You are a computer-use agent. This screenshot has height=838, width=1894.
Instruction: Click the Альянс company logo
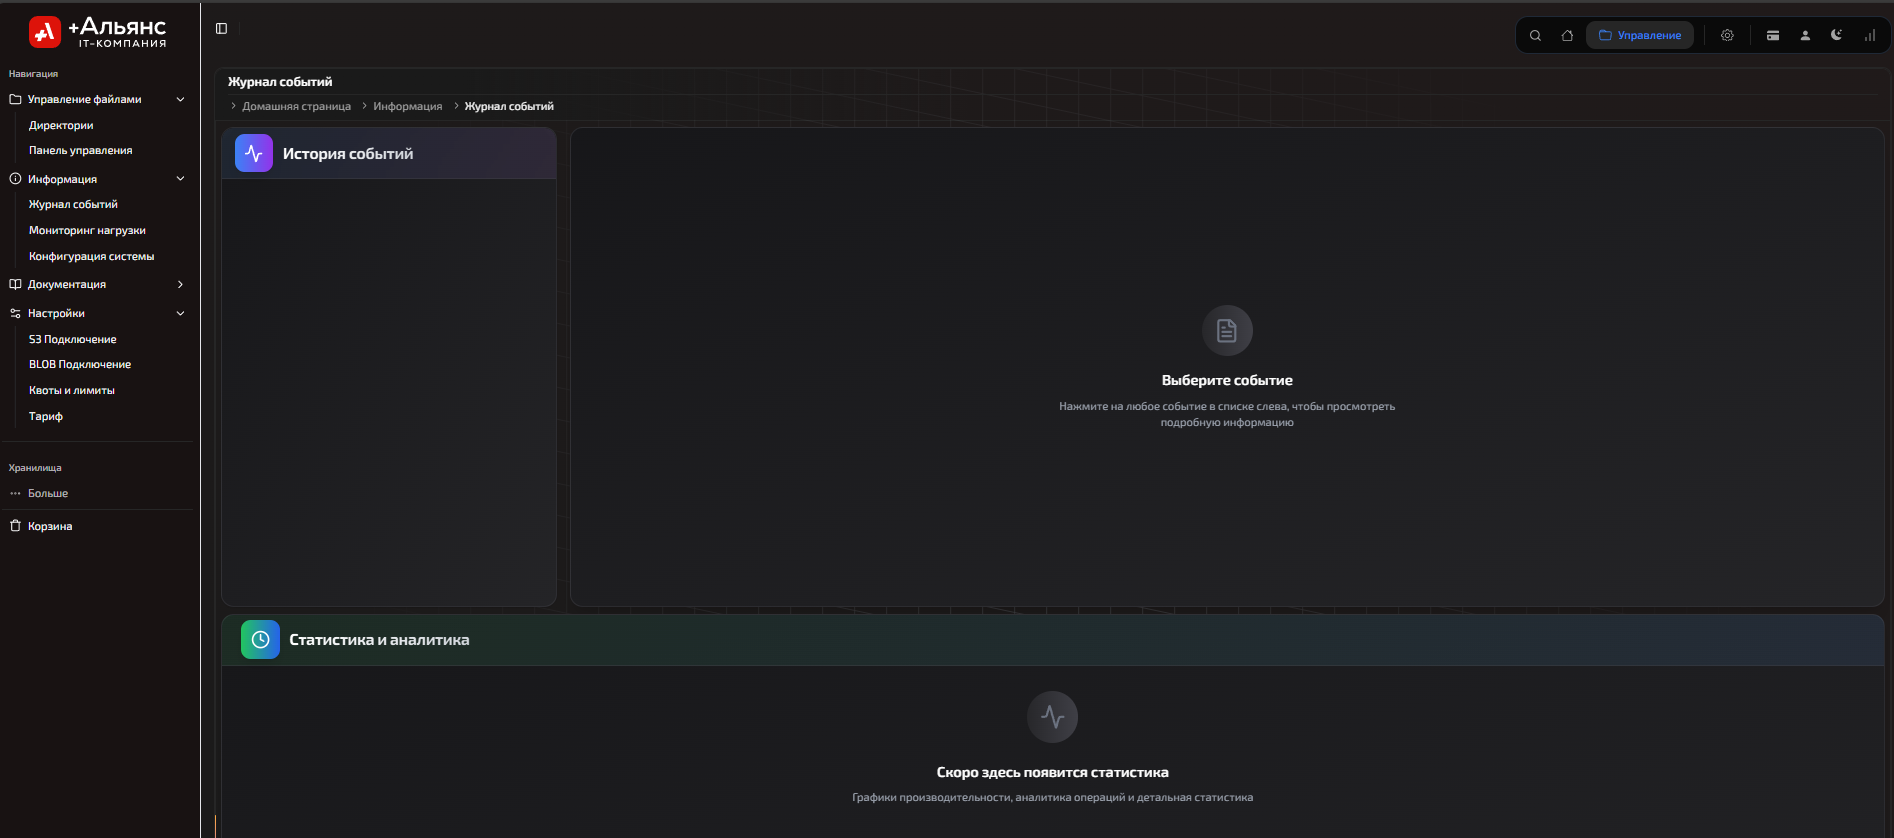pyautogui.click(x=98, y=32)
